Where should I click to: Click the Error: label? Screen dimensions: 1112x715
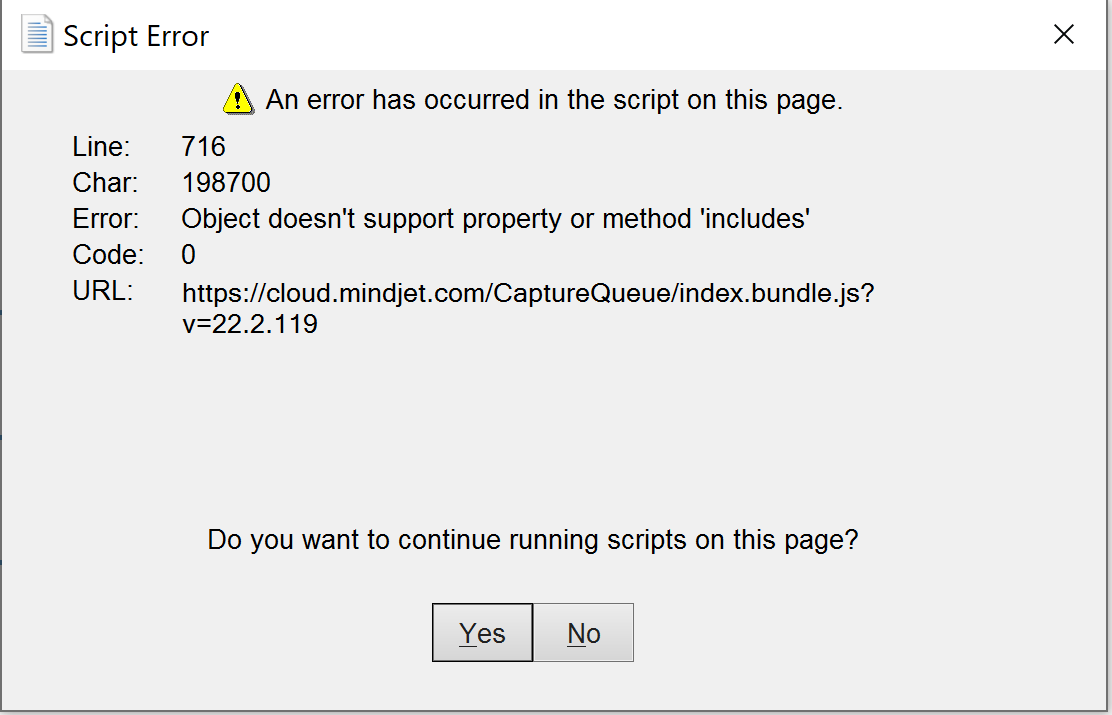pyautogui.click(x=106, y=218)
